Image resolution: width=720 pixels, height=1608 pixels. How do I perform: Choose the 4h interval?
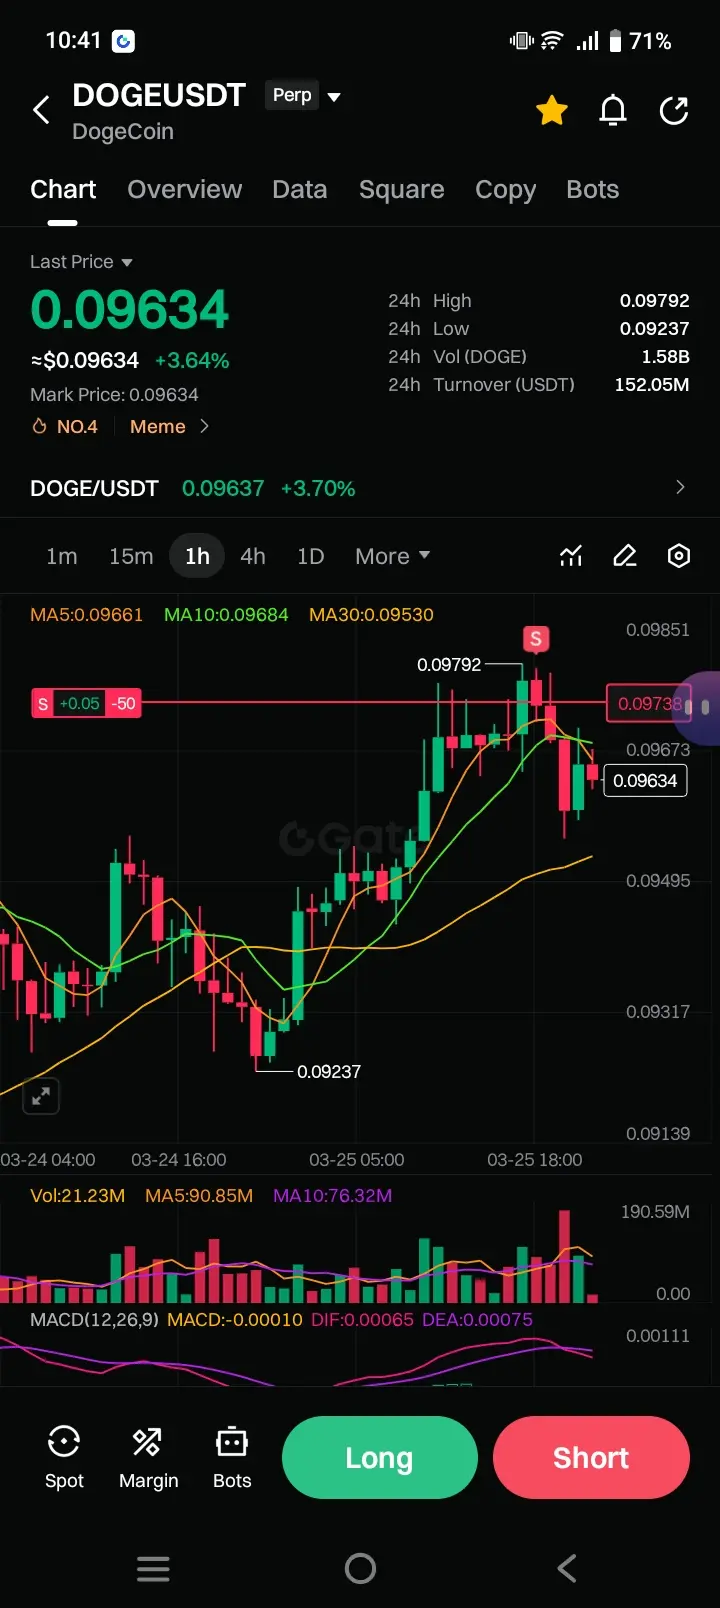coord(253,556)
